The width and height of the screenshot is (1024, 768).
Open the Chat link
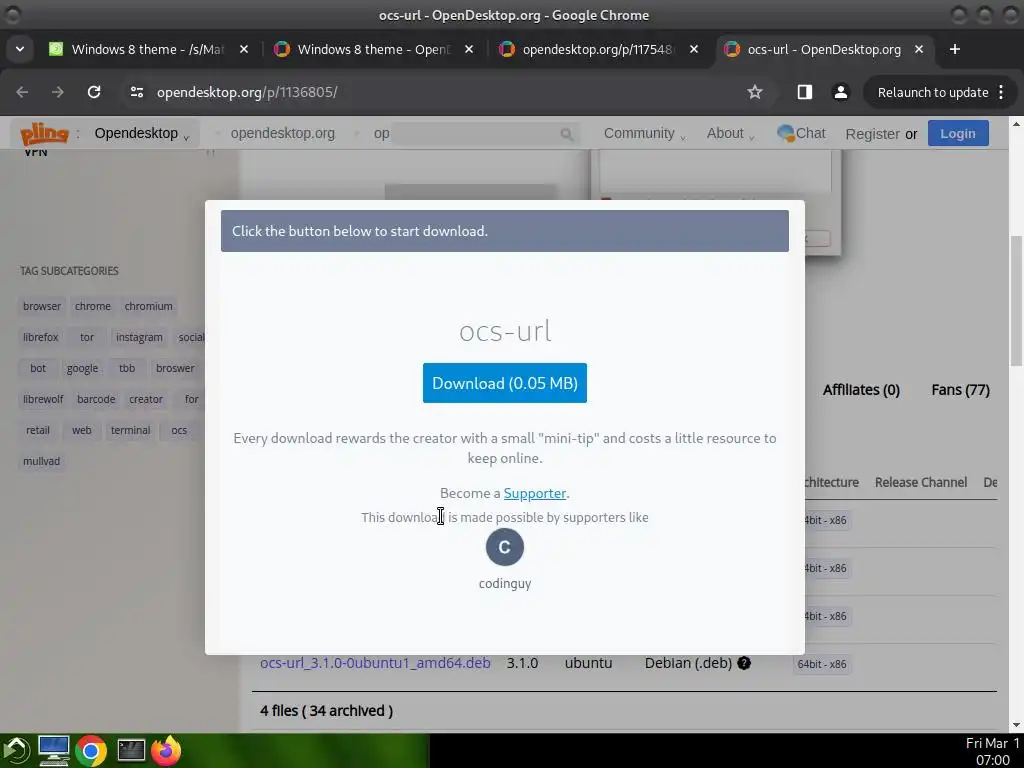[x=801, y=133]
